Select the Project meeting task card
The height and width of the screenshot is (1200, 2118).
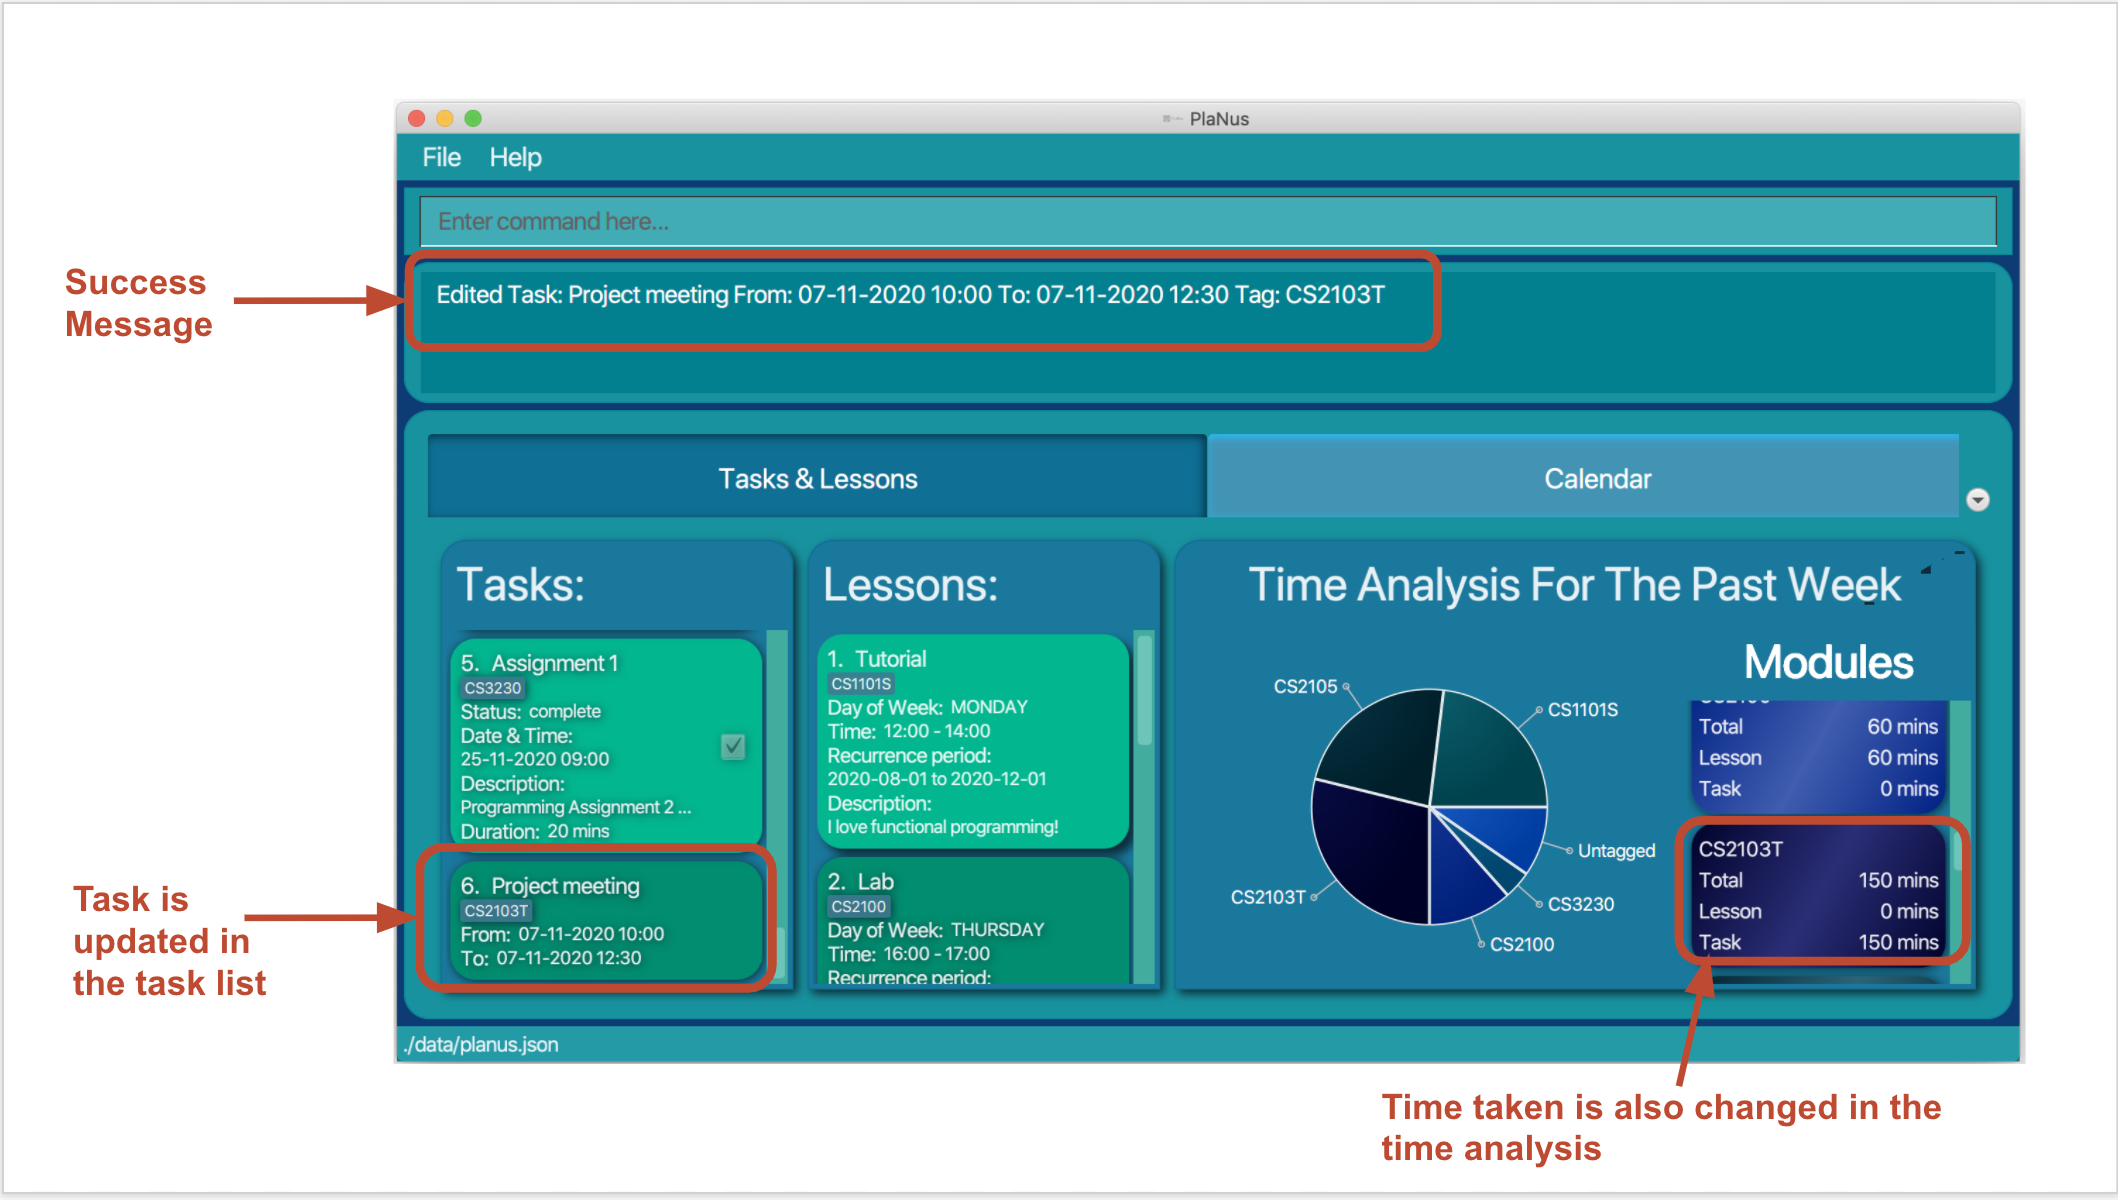[606, 921]
